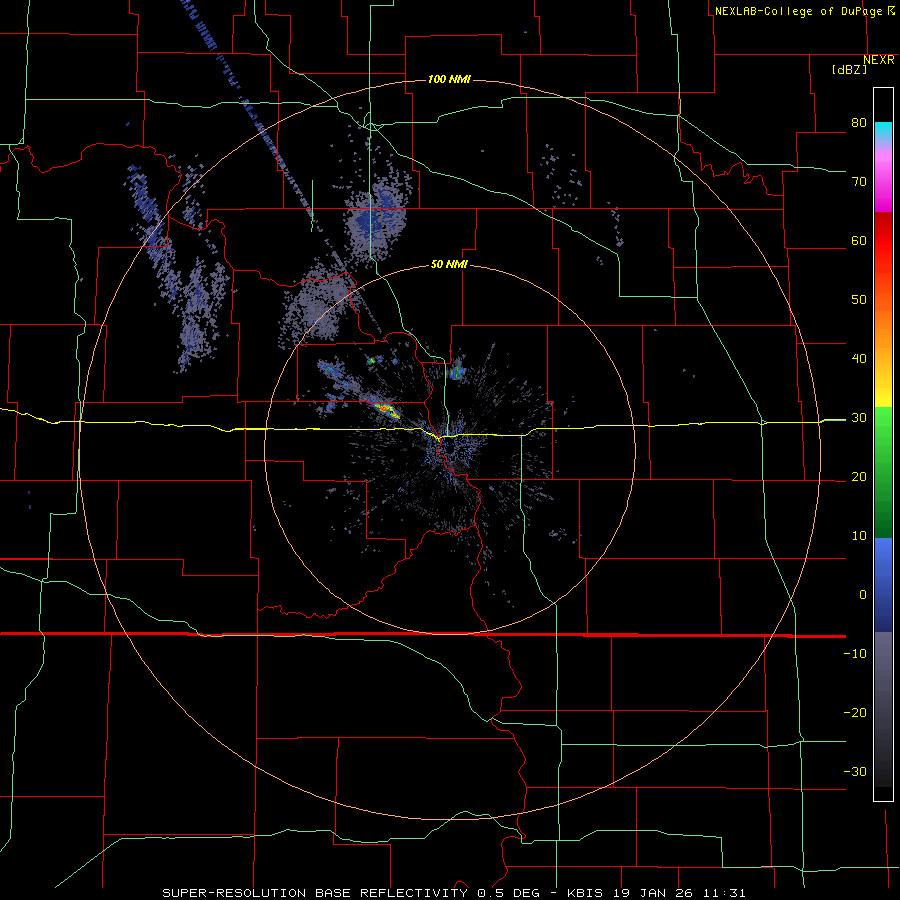Click the strongest yellow-red echo northwest of radar
The image size is (900, 900).
tap(387, 410)
